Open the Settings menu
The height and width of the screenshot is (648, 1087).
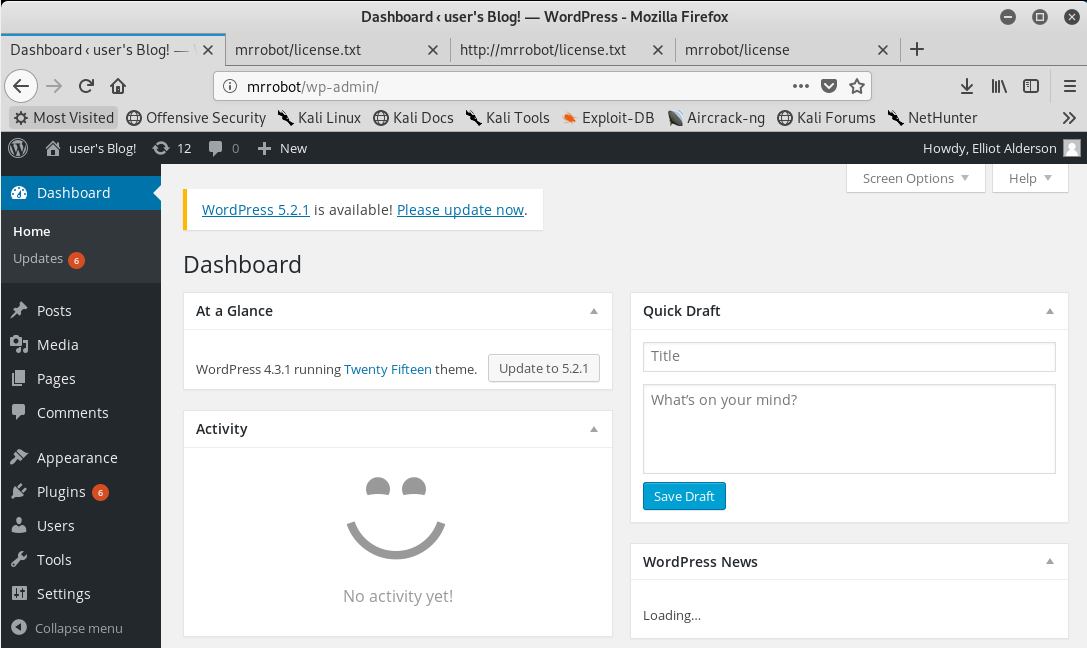click(x=80, y=593)
